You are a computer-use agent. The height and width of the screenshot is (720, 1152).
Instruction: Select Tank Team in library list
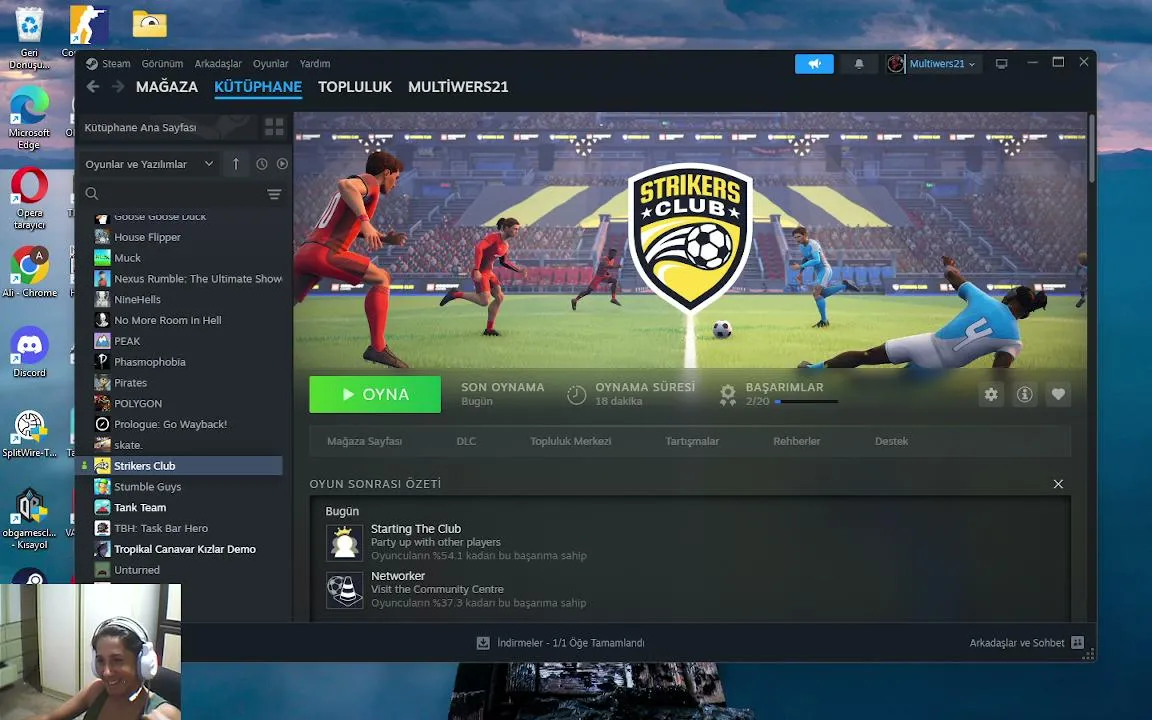point(188,508)
